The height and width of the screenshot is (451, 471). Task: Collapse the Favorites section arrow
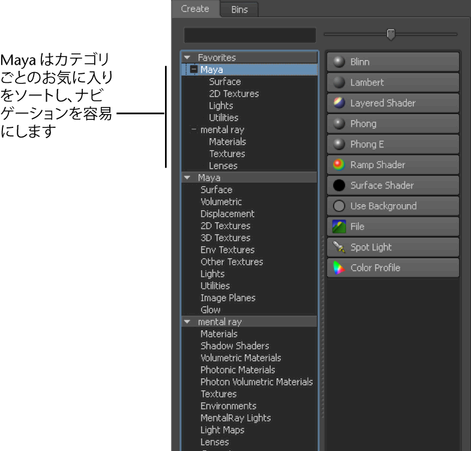(187, 57)
